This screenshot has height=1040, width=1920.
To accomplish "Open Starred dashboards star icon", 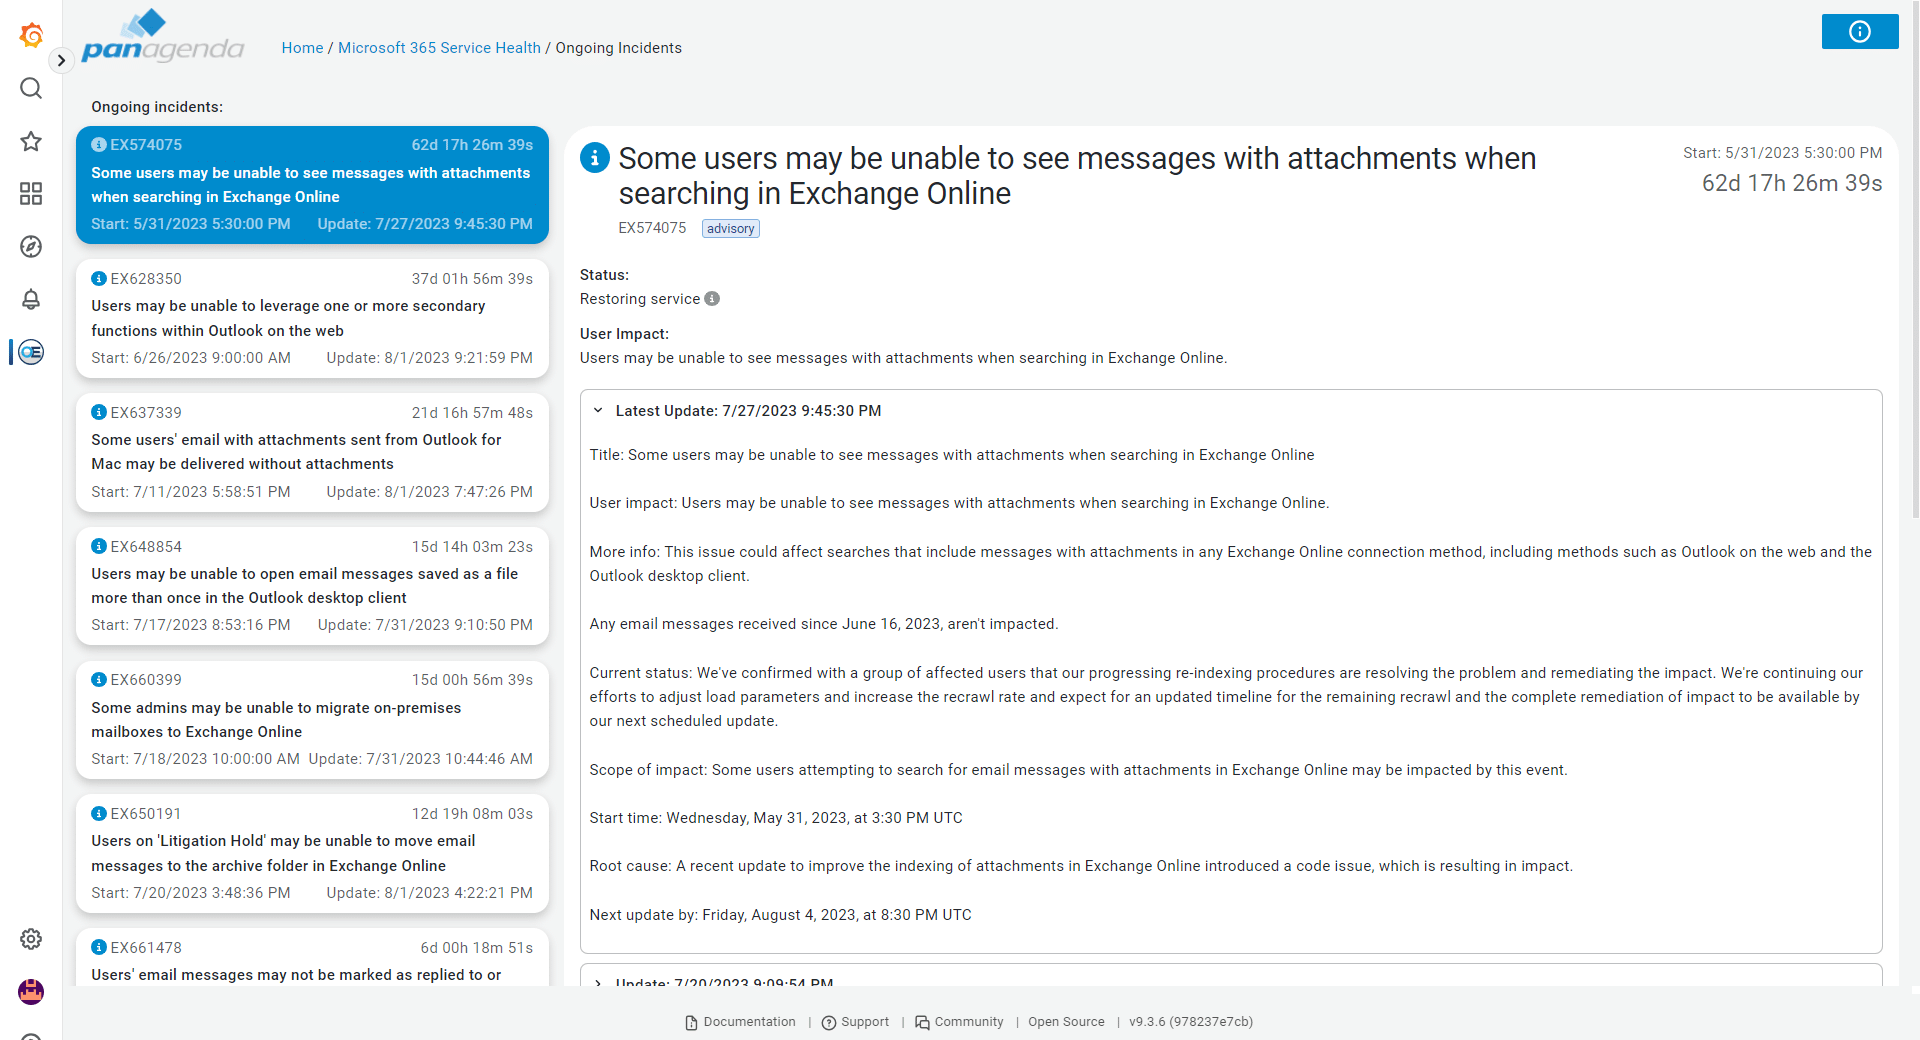I will pyautogui.click(x=31, y=141).
